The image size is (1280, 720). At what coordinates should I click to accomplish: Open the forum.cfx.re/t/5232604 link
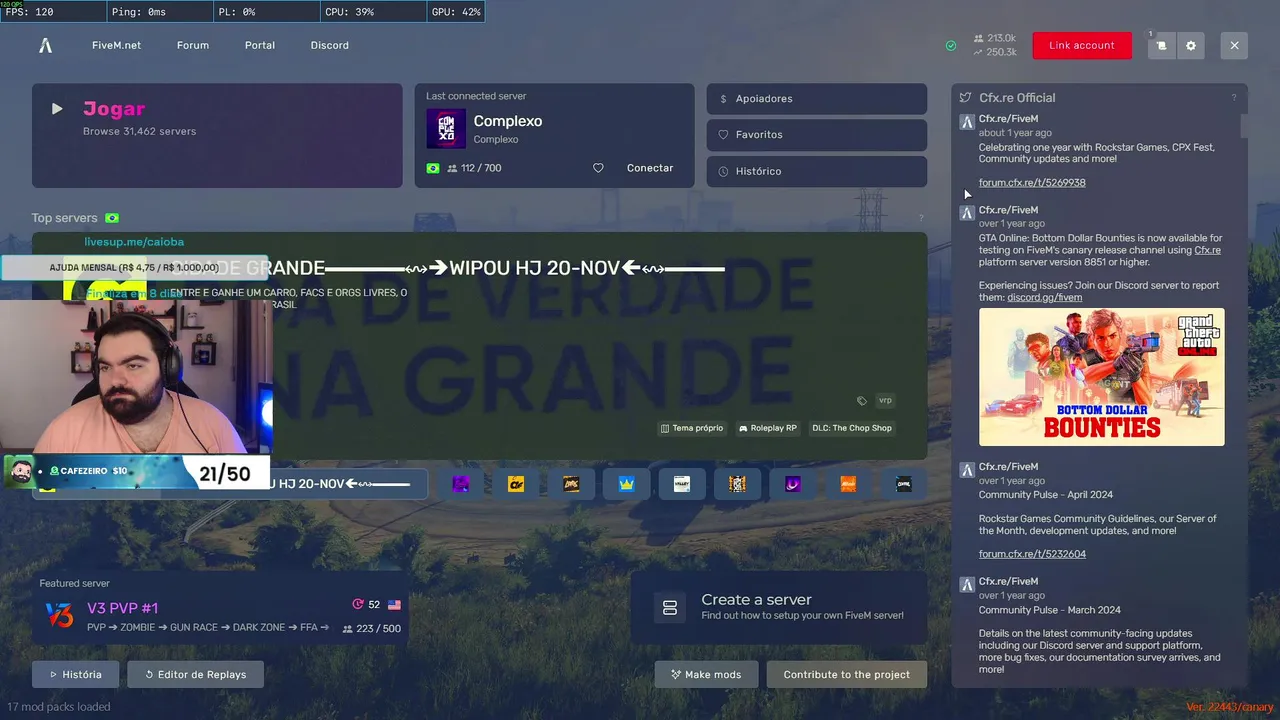1032,554
